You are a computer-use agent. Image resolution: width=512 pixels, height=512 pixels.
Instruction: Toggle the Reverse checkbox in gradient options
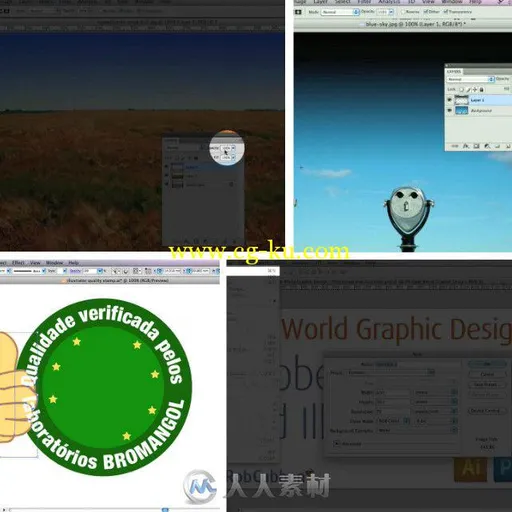[403, 12]
